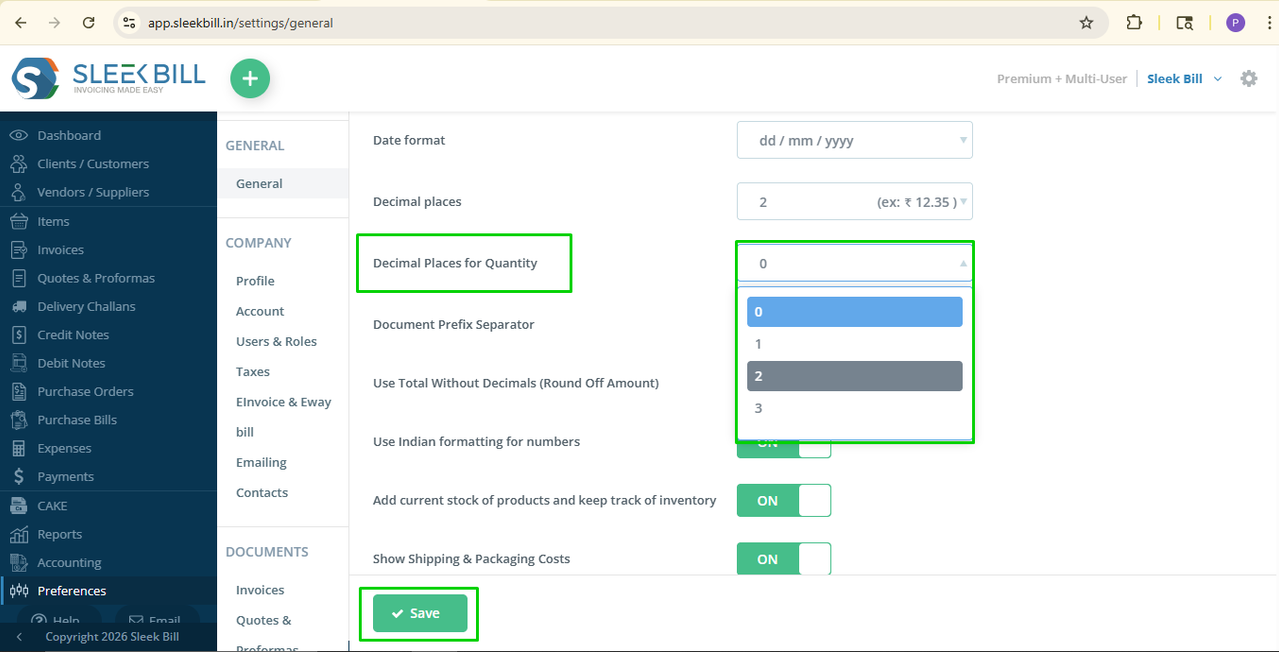Click the Reports chart icon
This screenshot has height=652, width=1279.
[18, 534]
